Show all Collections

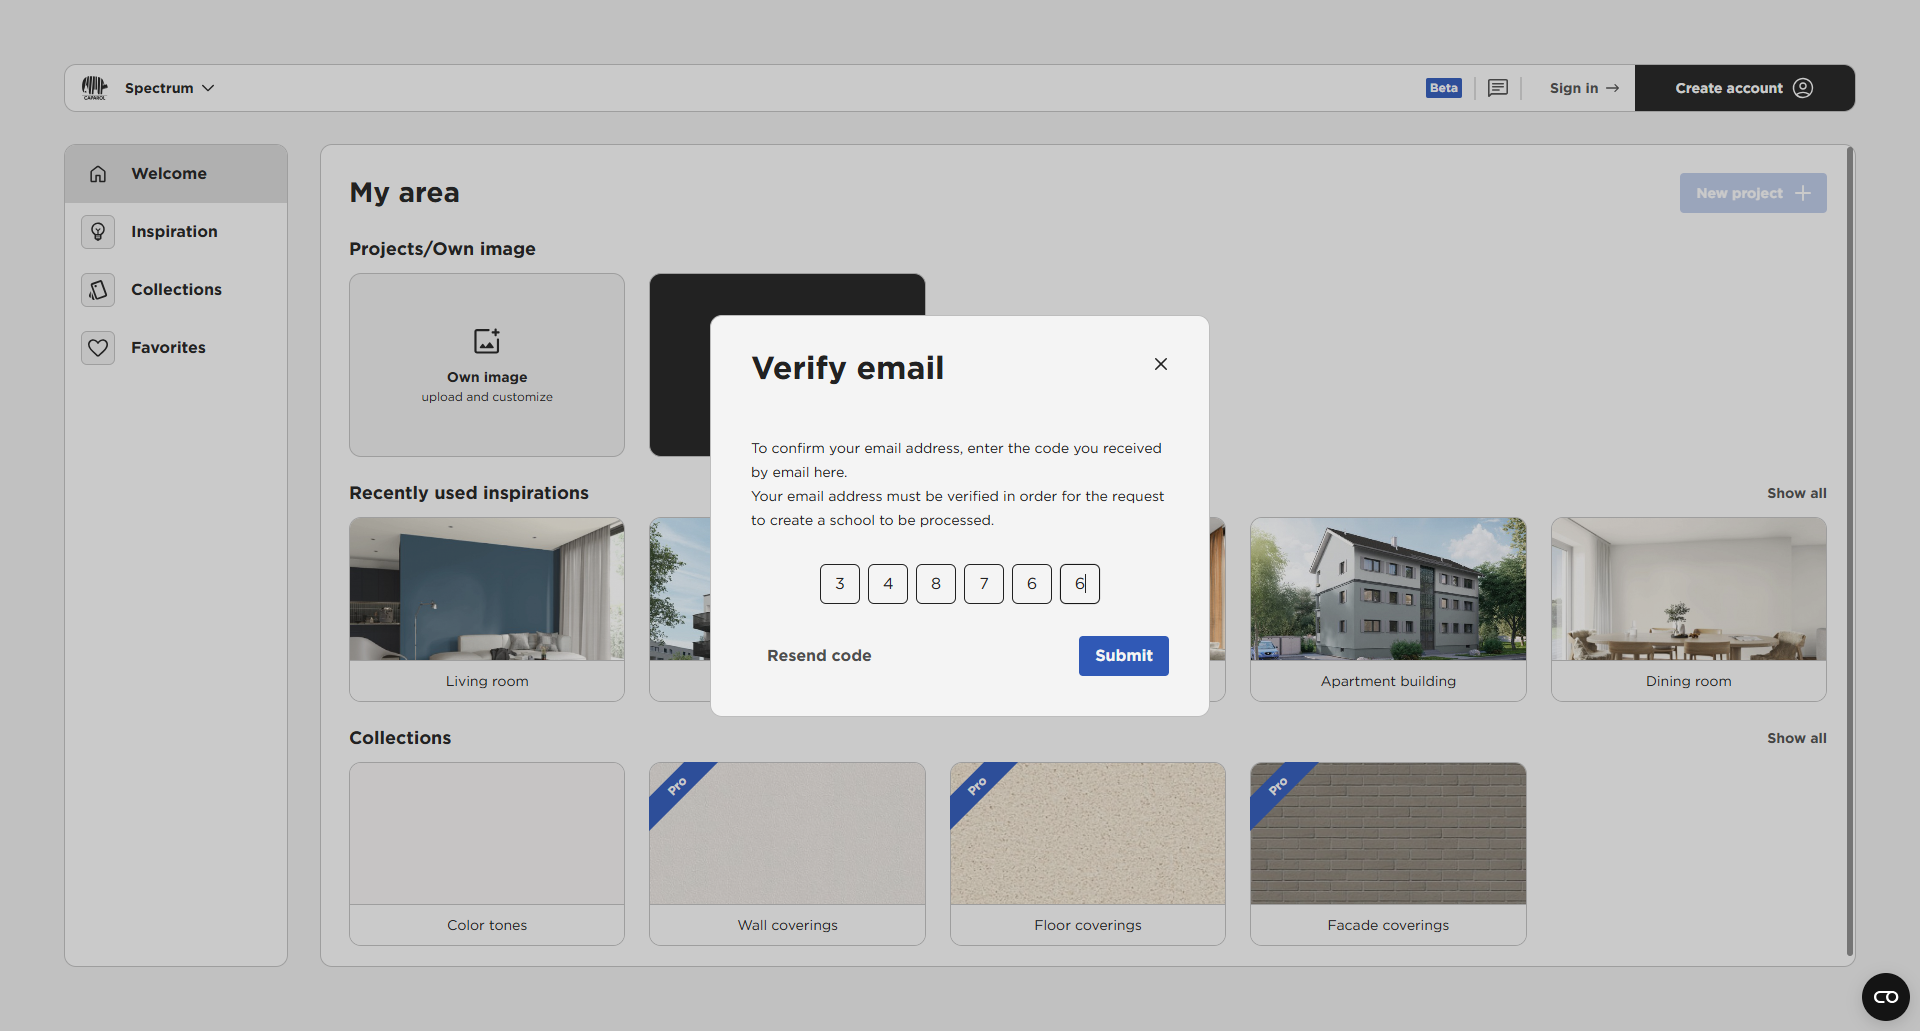point(1796,738)
